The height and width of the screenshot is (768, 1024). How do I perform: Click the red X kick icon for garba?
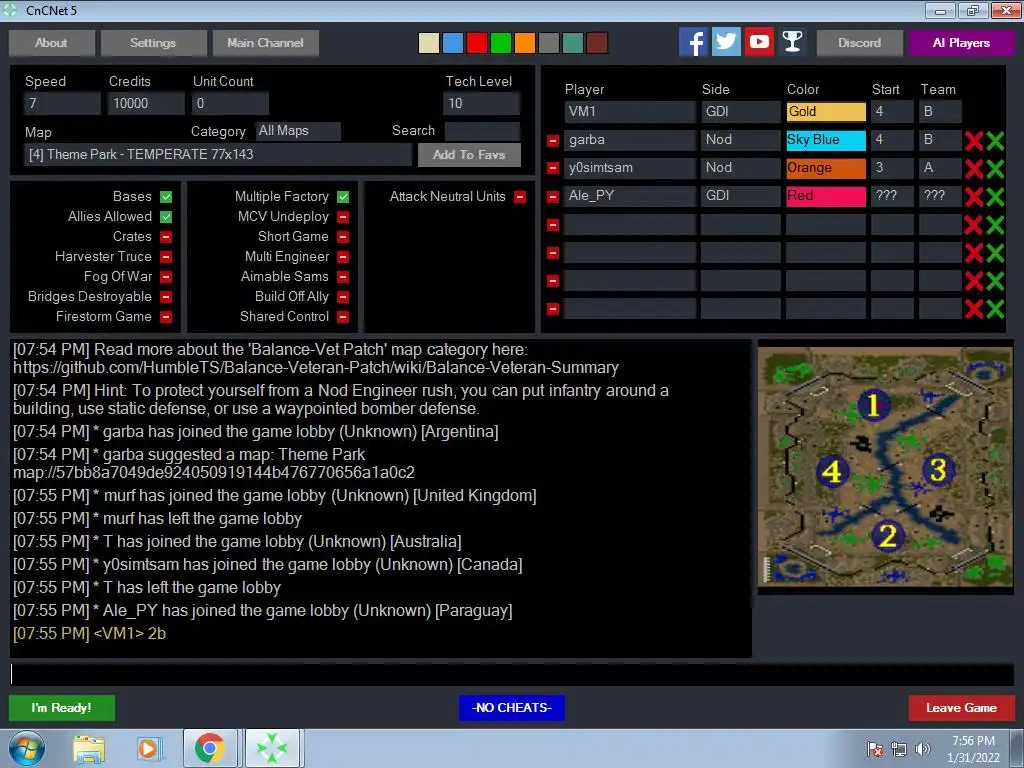click(974, 140)
